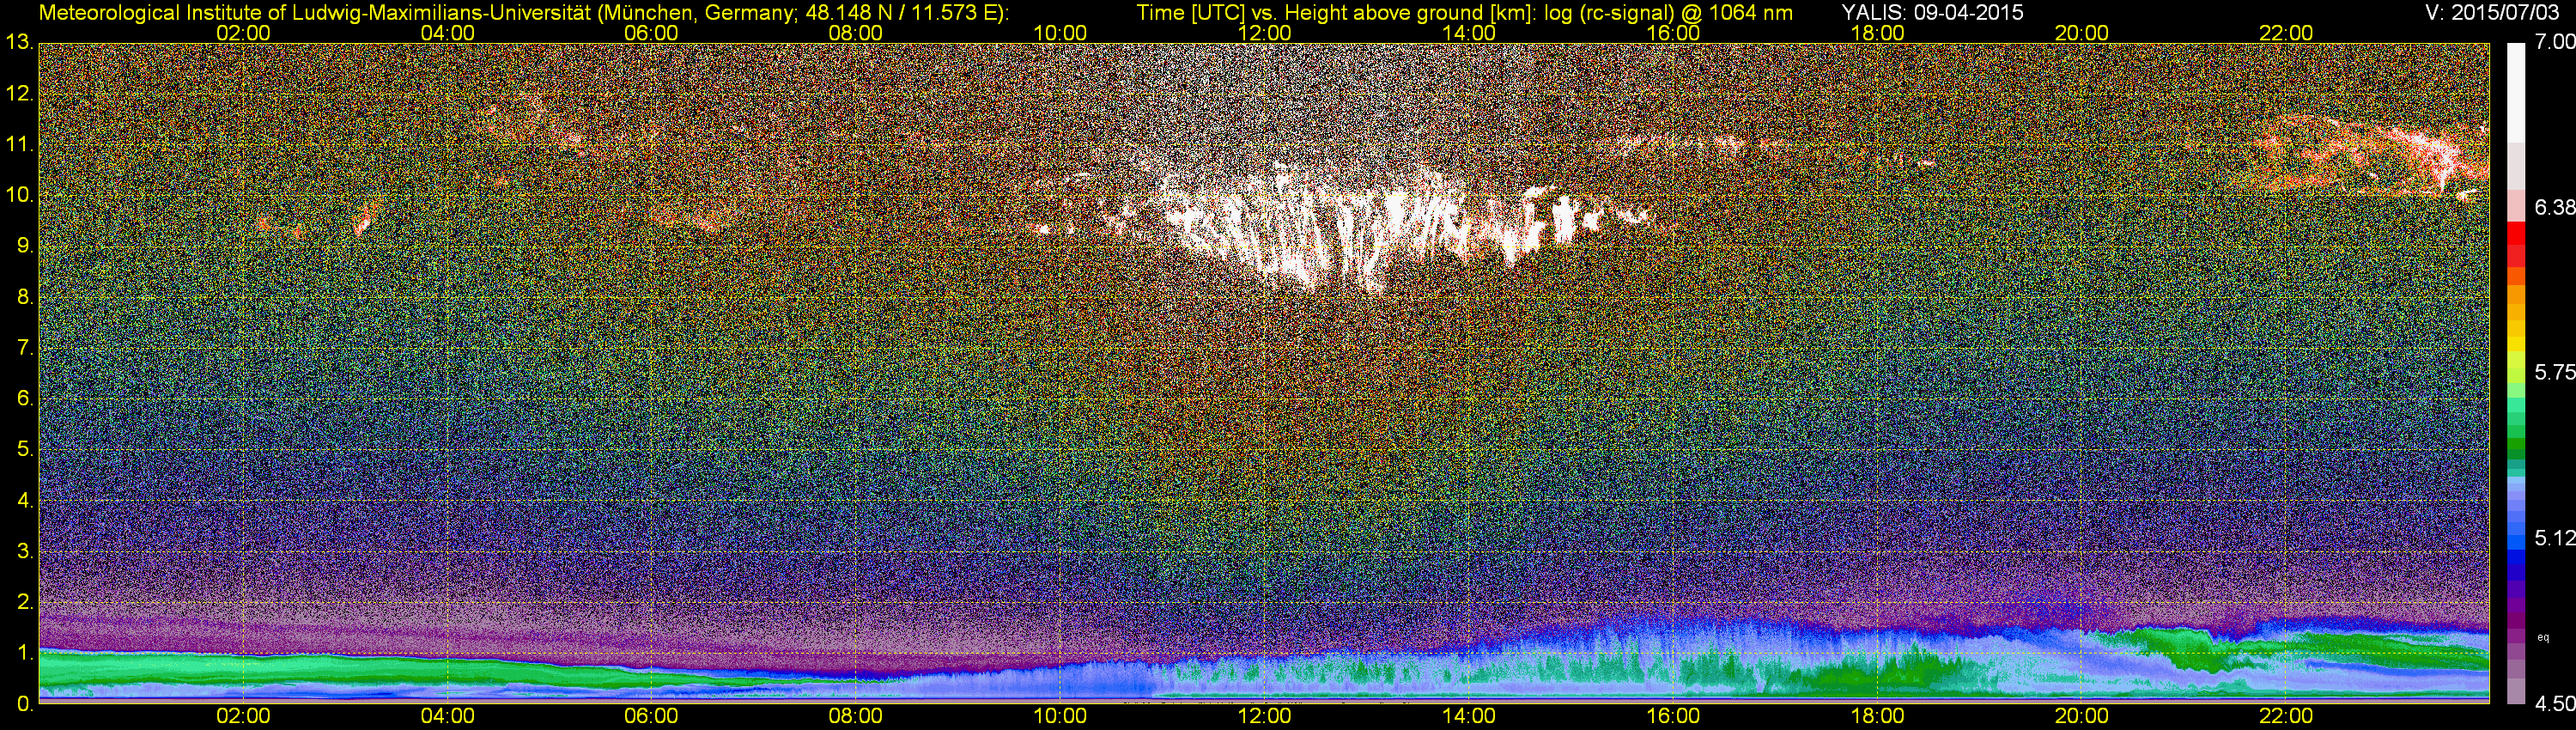Viewport: 2576px width, 730px height.
Task: Click the small 'eq' label beside the color bar
Action: (x=2543, y=637)
